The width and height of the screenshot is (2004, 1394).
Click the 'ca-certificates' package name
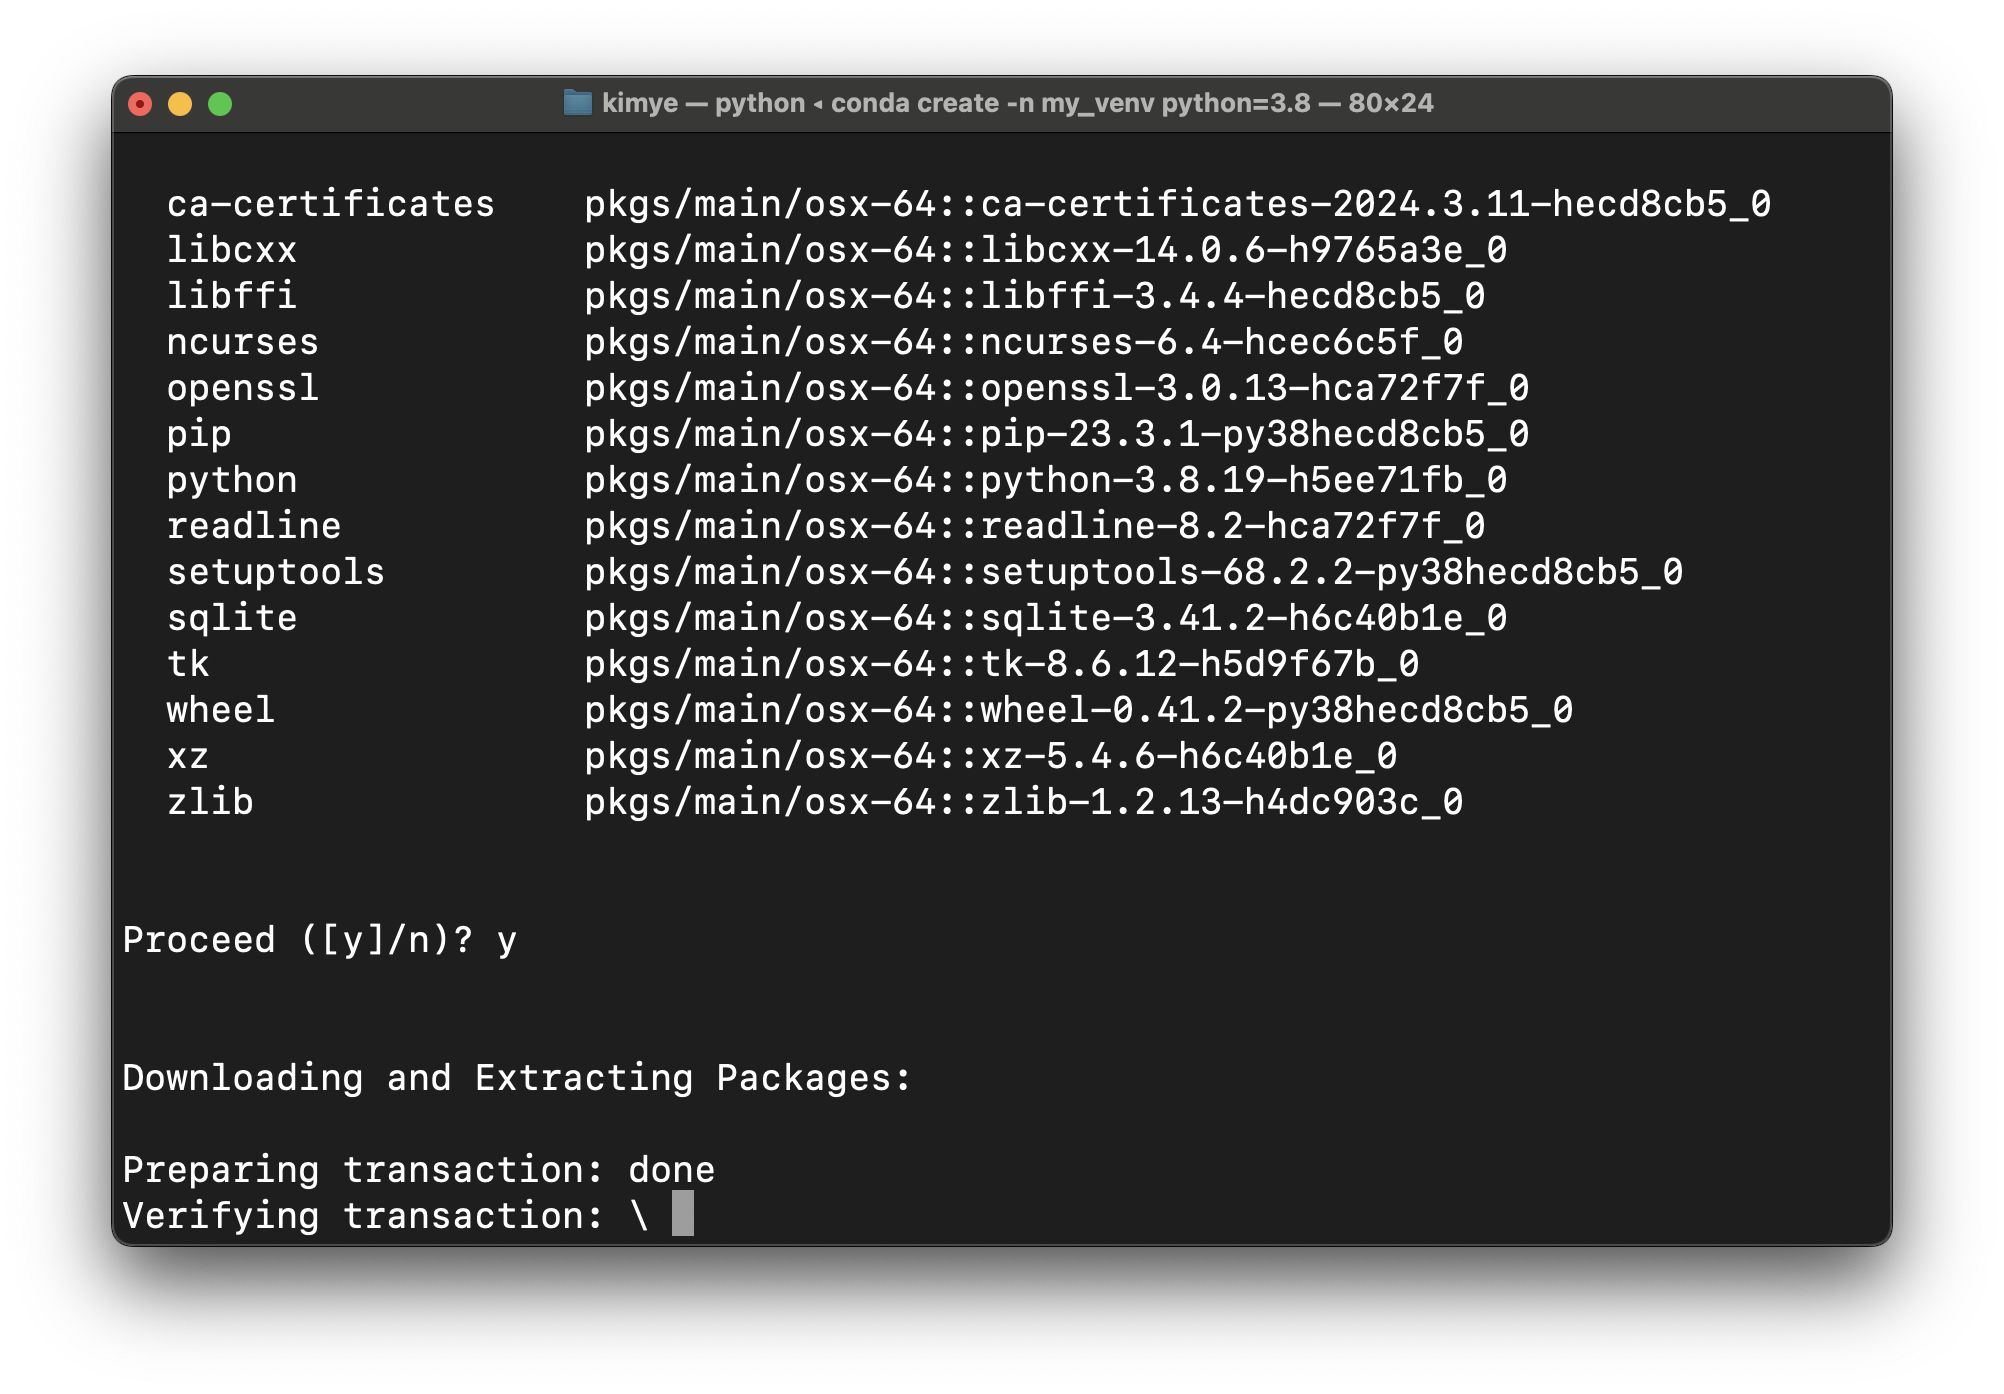coord(330,204)
